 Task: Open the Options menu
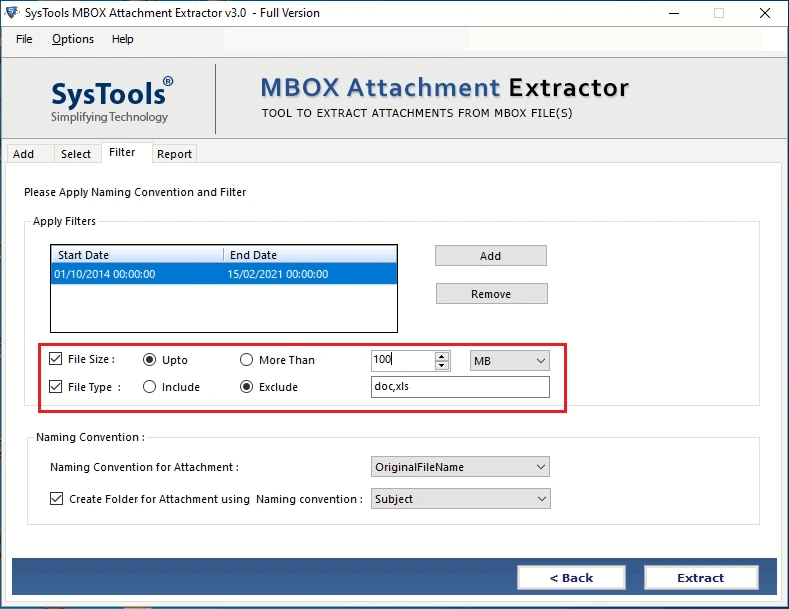coord(73,39)
